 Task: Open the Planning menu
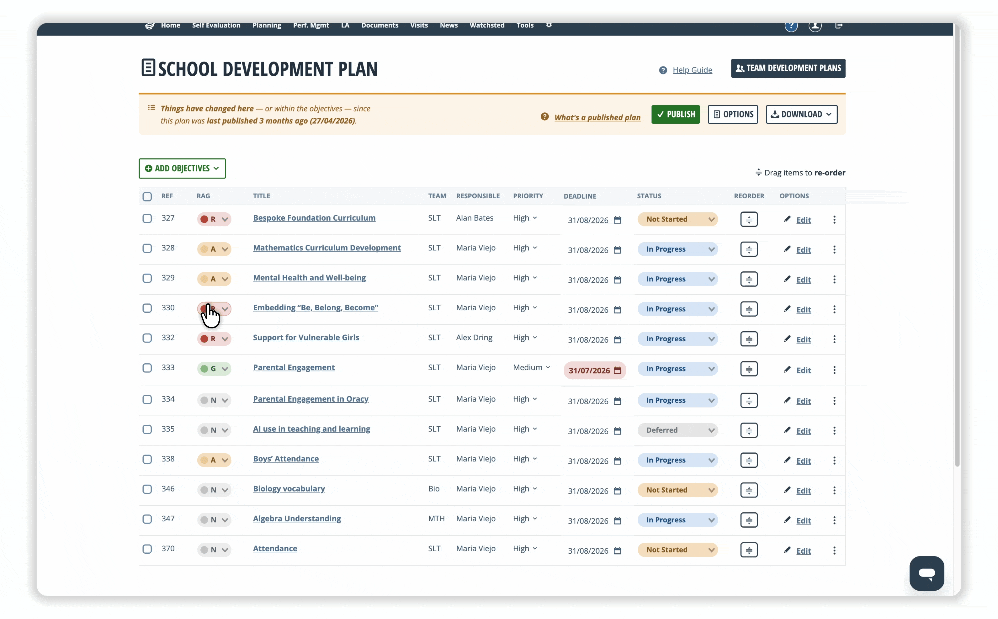coord(267,25)
